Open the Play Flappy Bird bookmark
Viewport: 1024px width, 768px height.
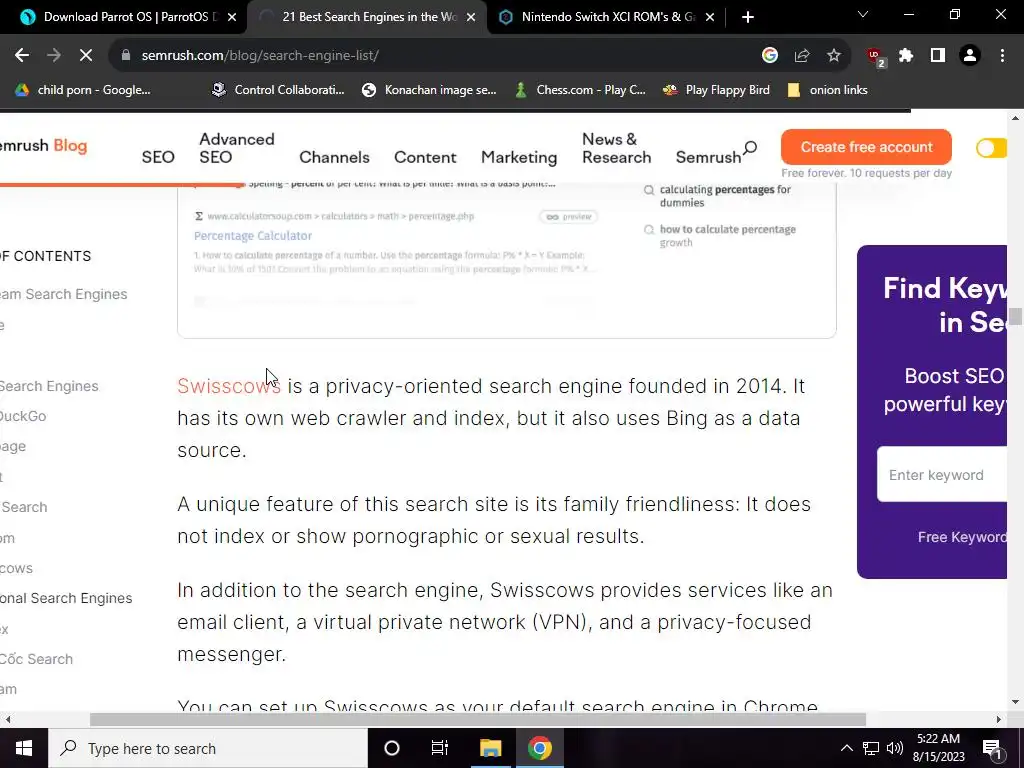tap(716, 90)
